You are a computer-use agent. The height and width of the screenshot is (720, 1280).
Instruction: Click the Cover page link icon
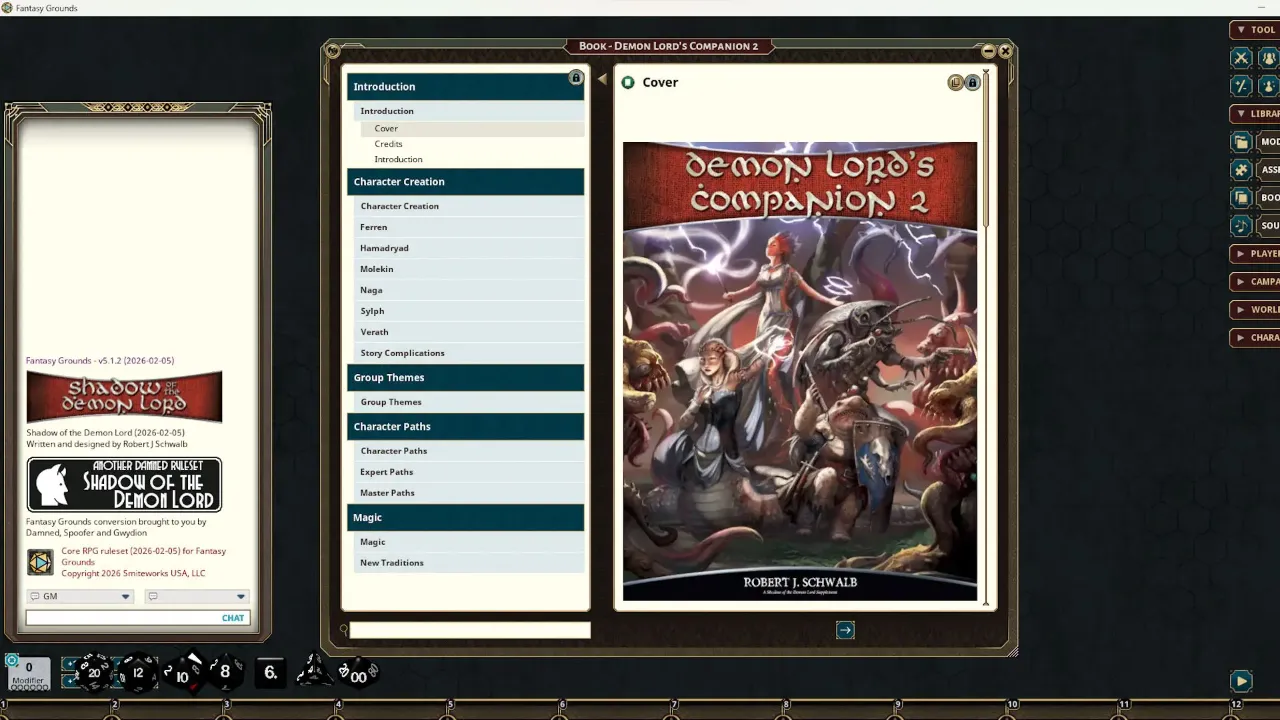point(628,82)
